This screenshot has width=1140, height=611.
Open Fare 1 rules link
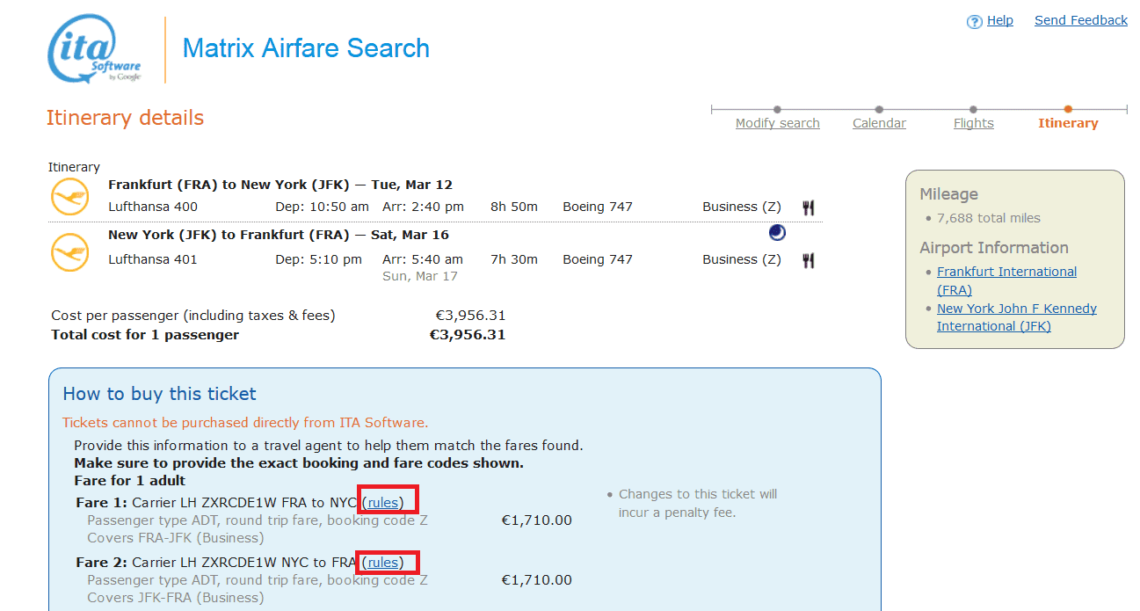pos(382,503)
